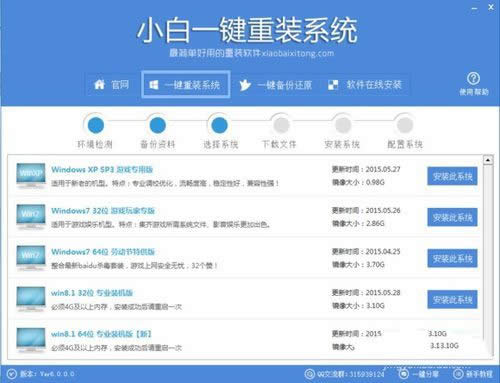Image resolution: width=500 pixels, height=383 pixels.
Task: Click the 一键分享 label
Action: [x=425, y=374]
